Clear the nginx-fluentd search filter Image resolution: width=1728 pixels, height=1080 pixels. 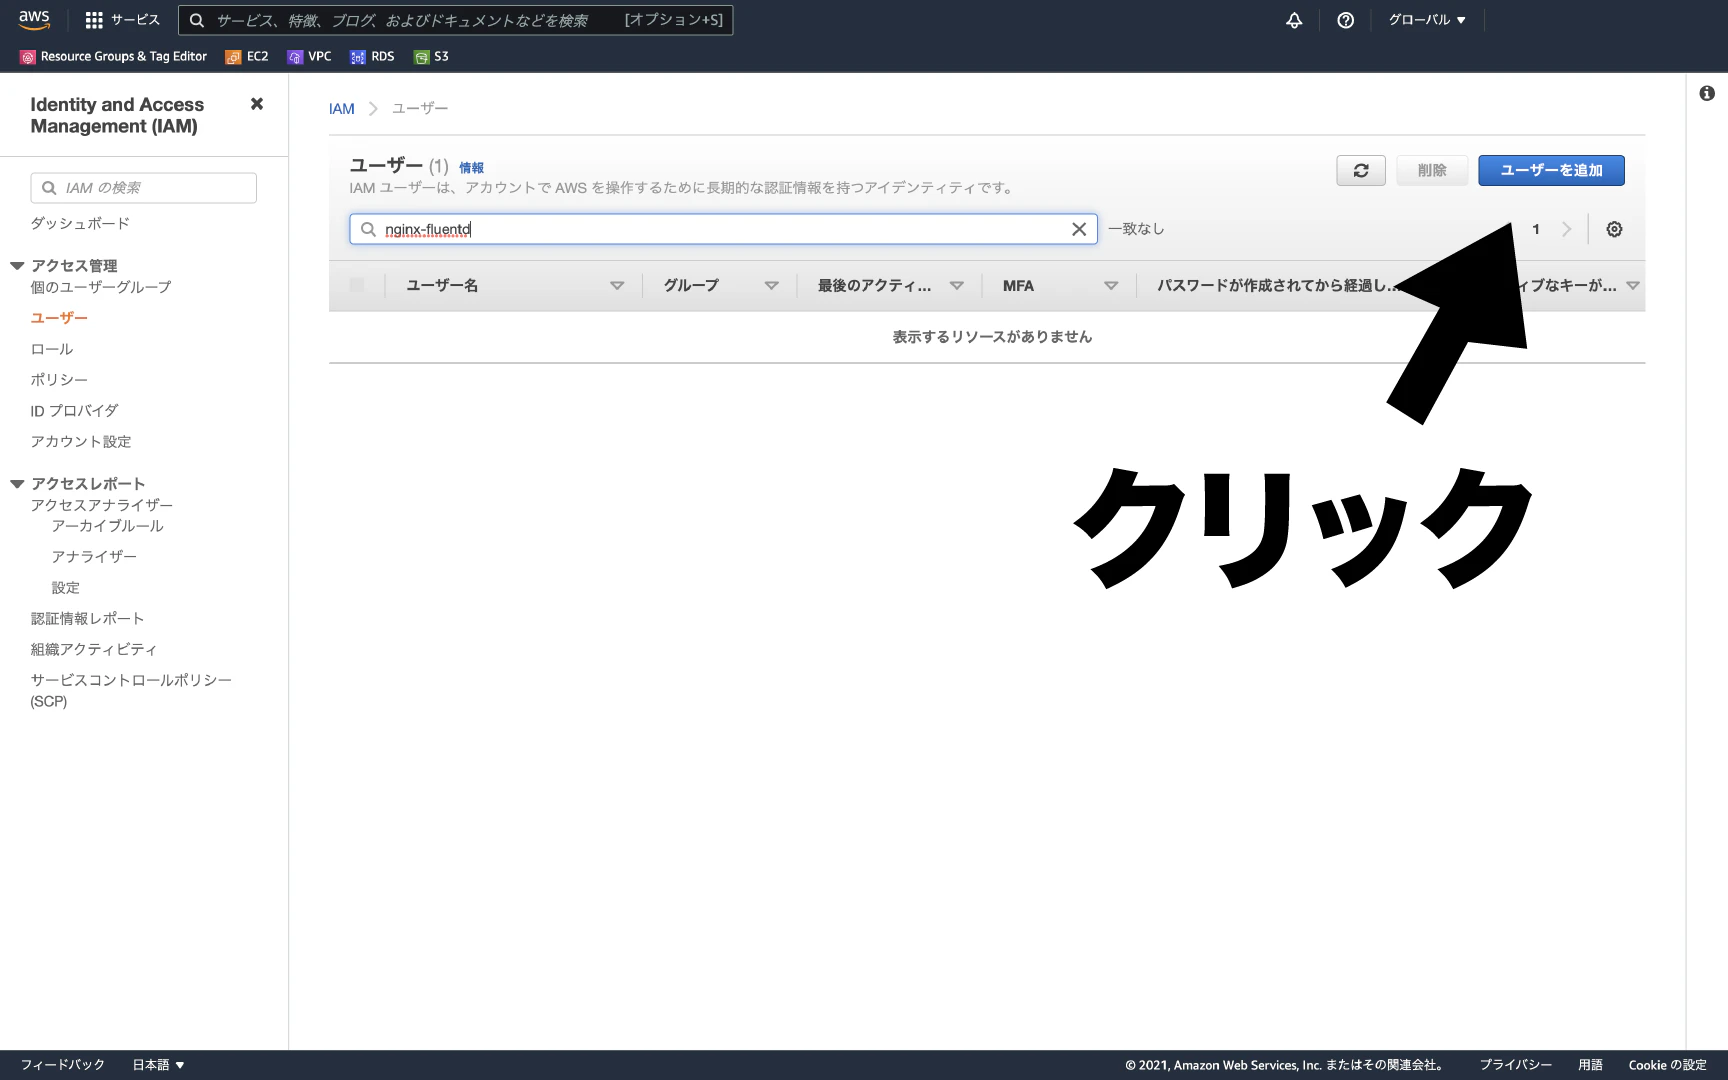click(1079, 229)
